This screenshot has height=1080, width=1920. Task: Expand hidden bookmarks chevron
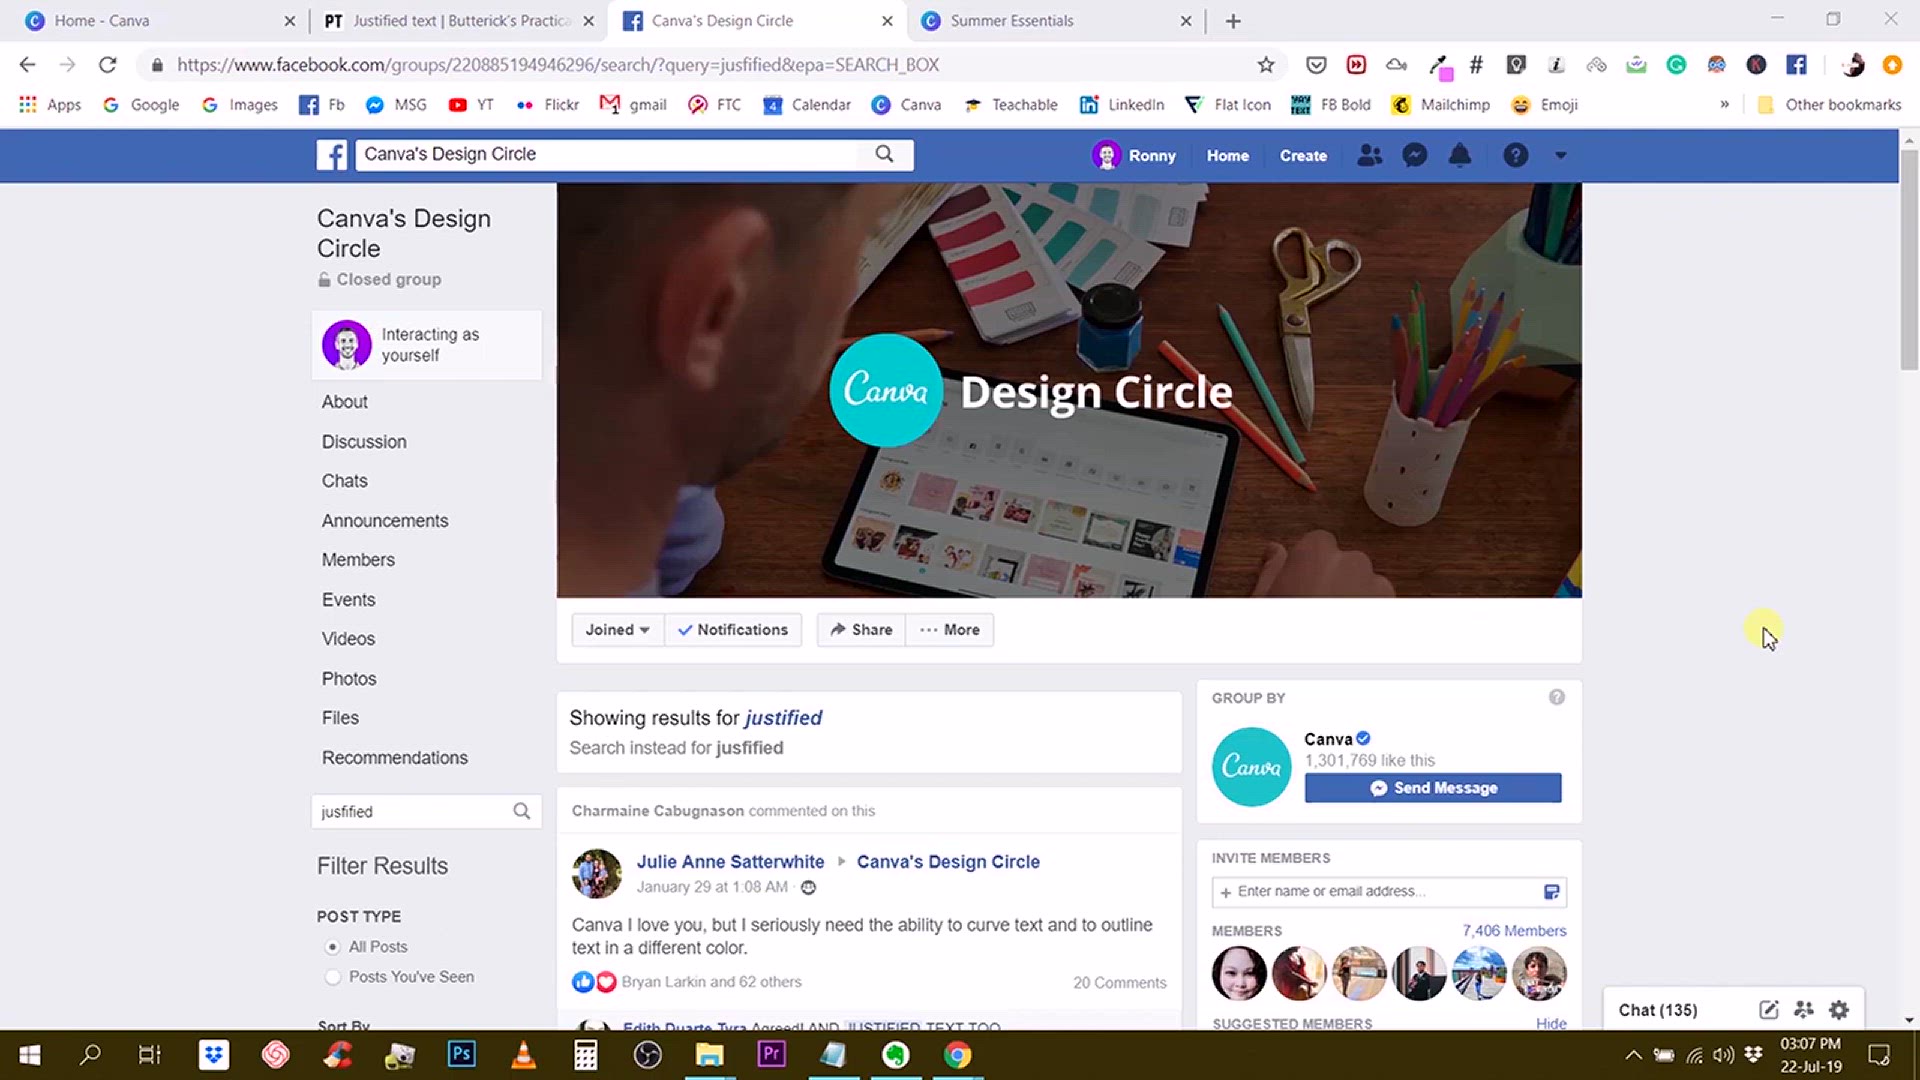pyautogui.click(x=1724, y=104)
